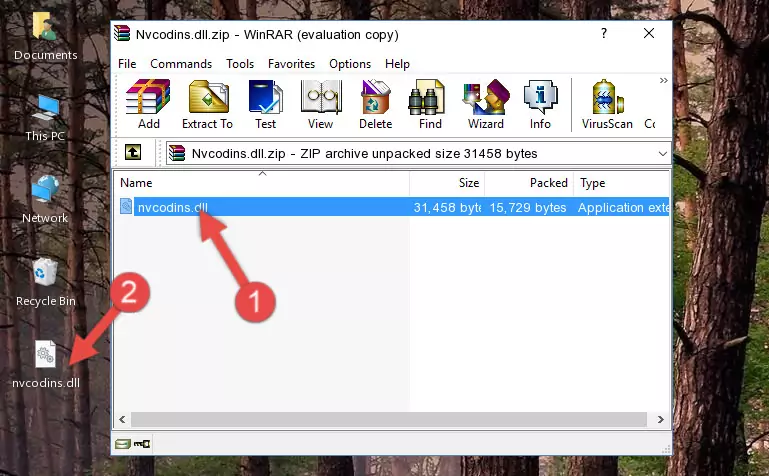Viewport: 769px width, 476px height.
Task: Click the nvcodins.dll file icon in list
Action: point(126,206)
